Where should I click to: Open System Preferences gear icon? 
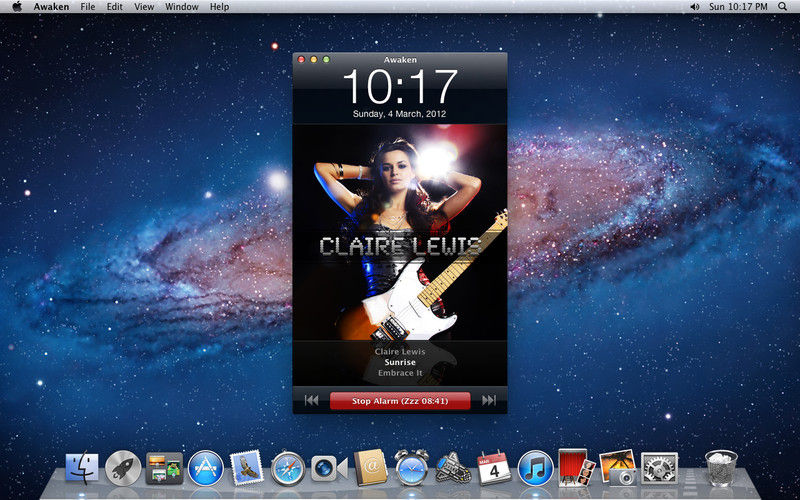tap(659, 468)
